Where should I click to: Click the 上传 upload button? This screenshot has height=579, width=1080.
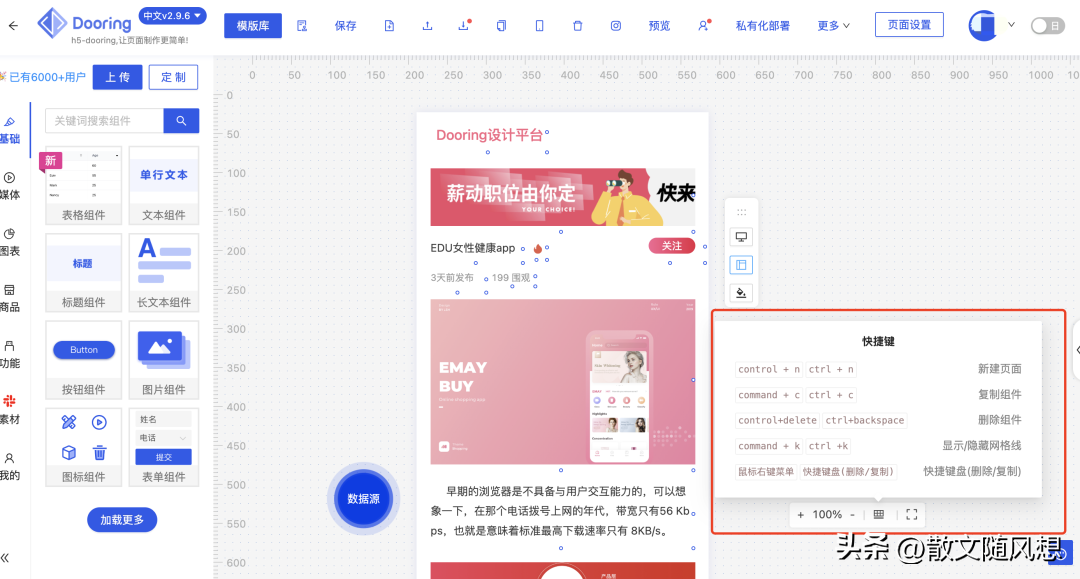117,77
